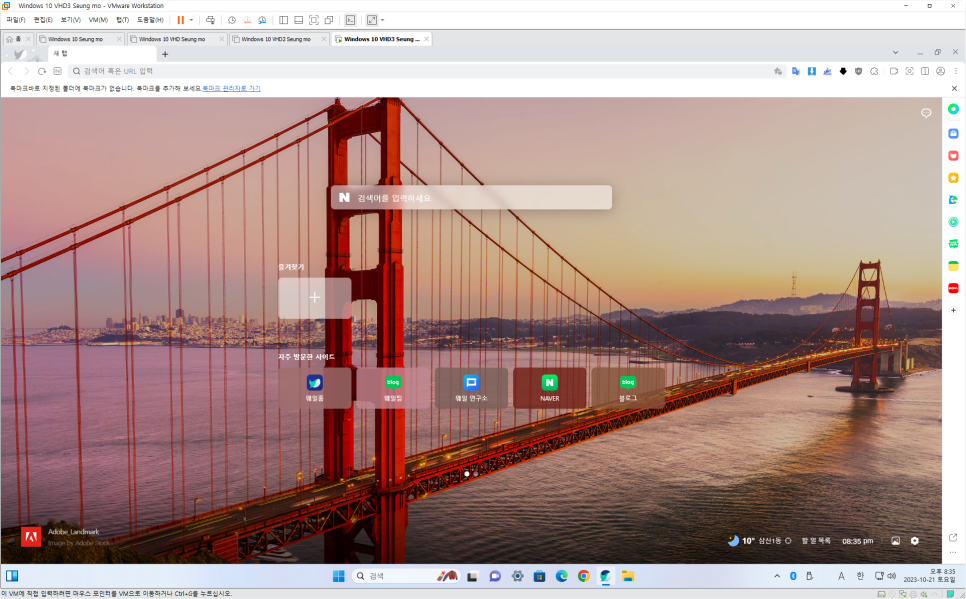Show hidden system tray icons chevron

777,576
